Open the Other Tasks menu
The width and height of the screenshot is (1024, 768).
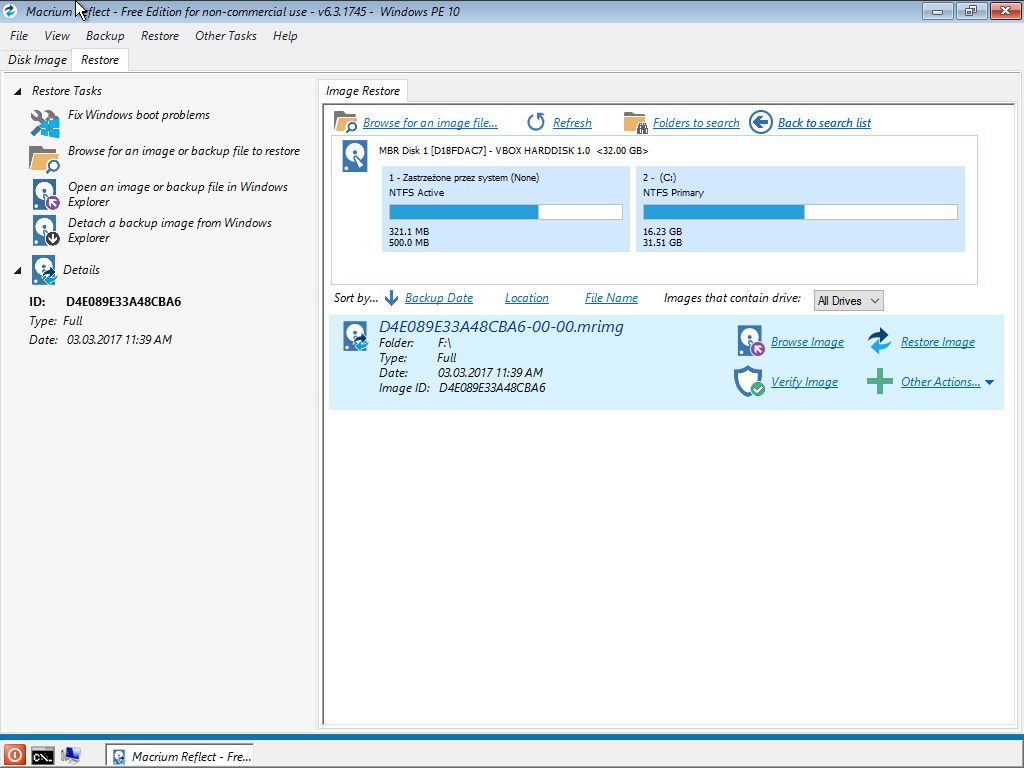tap(225, 36)
